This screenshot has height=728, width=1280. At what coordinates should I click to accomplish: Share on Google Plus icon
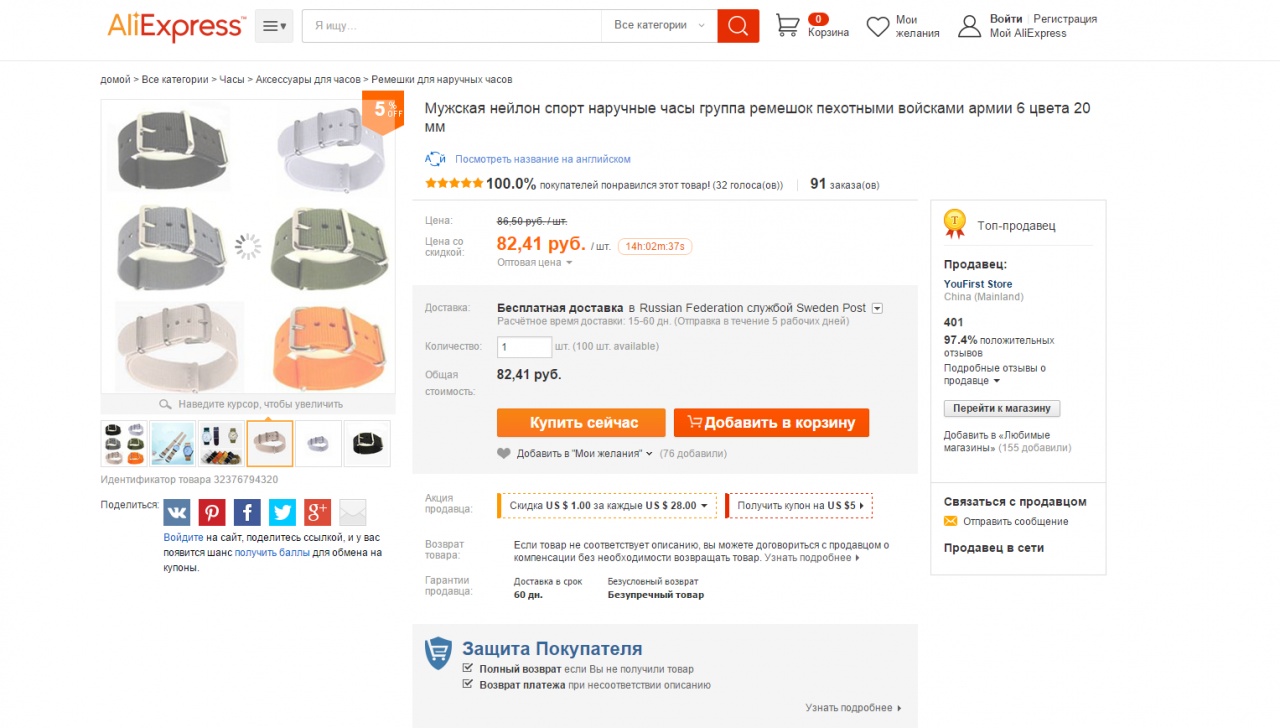[x=317, y=513]
